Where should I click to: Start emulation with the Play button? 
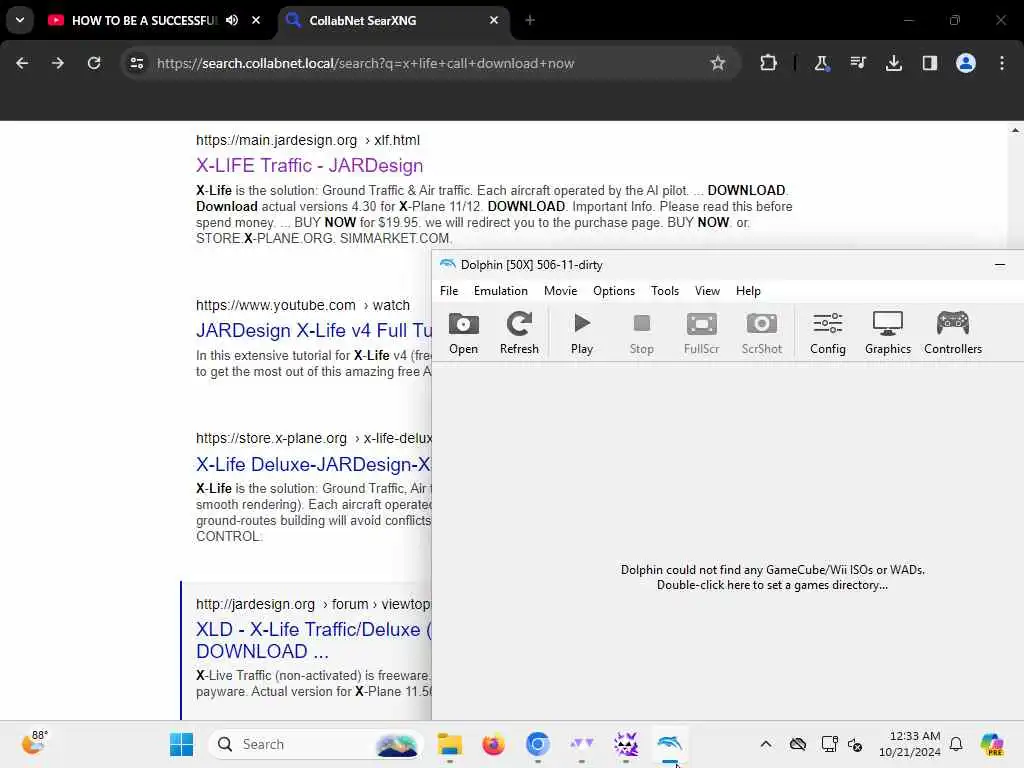582,333
